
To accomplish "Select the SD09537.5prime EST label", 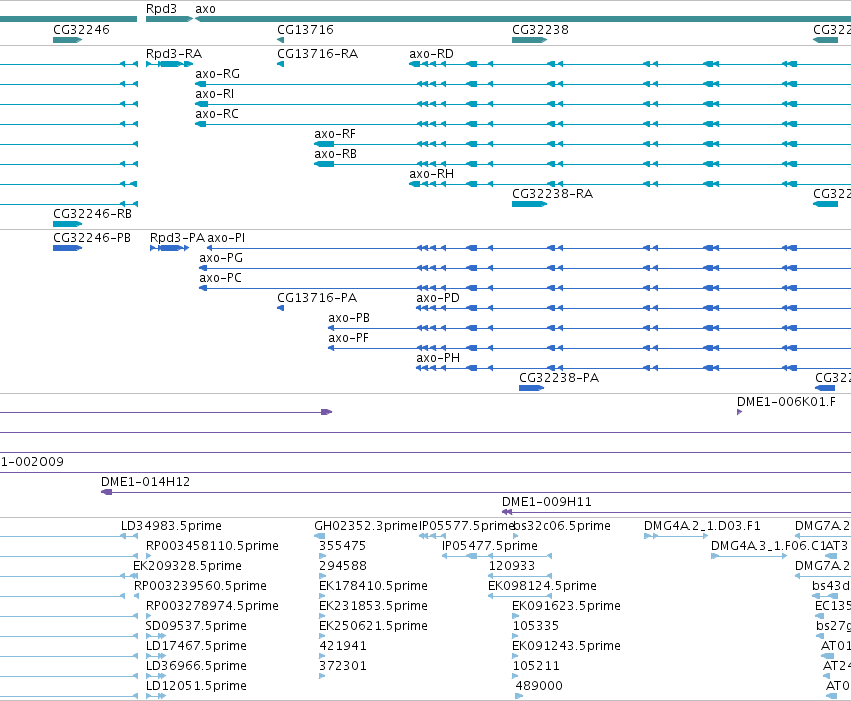I will (196, 626).
